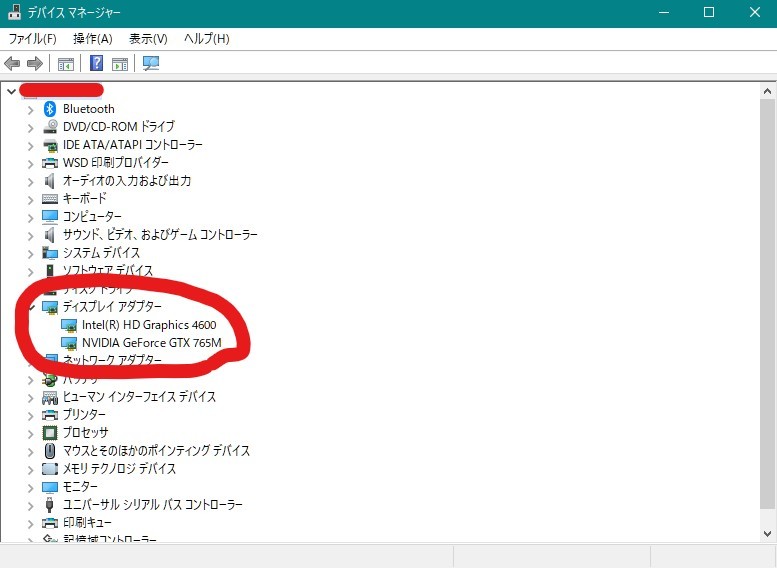This screenshot has height=568, width=777.
Task: Click the DVD/CD-ROM ドライブ disc icon
Action: click(50, 126)
